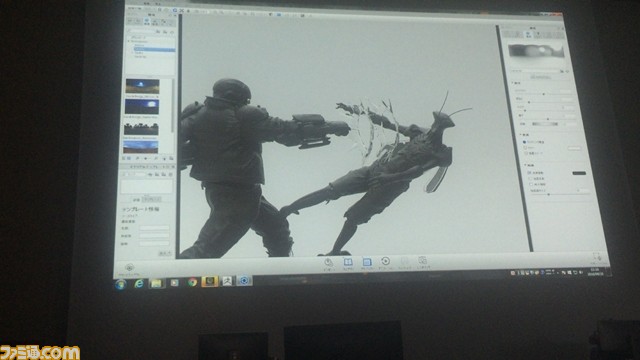Select the backplate image background radio button
The height and width of the screenshot is (360, 640).
(526, 153)
